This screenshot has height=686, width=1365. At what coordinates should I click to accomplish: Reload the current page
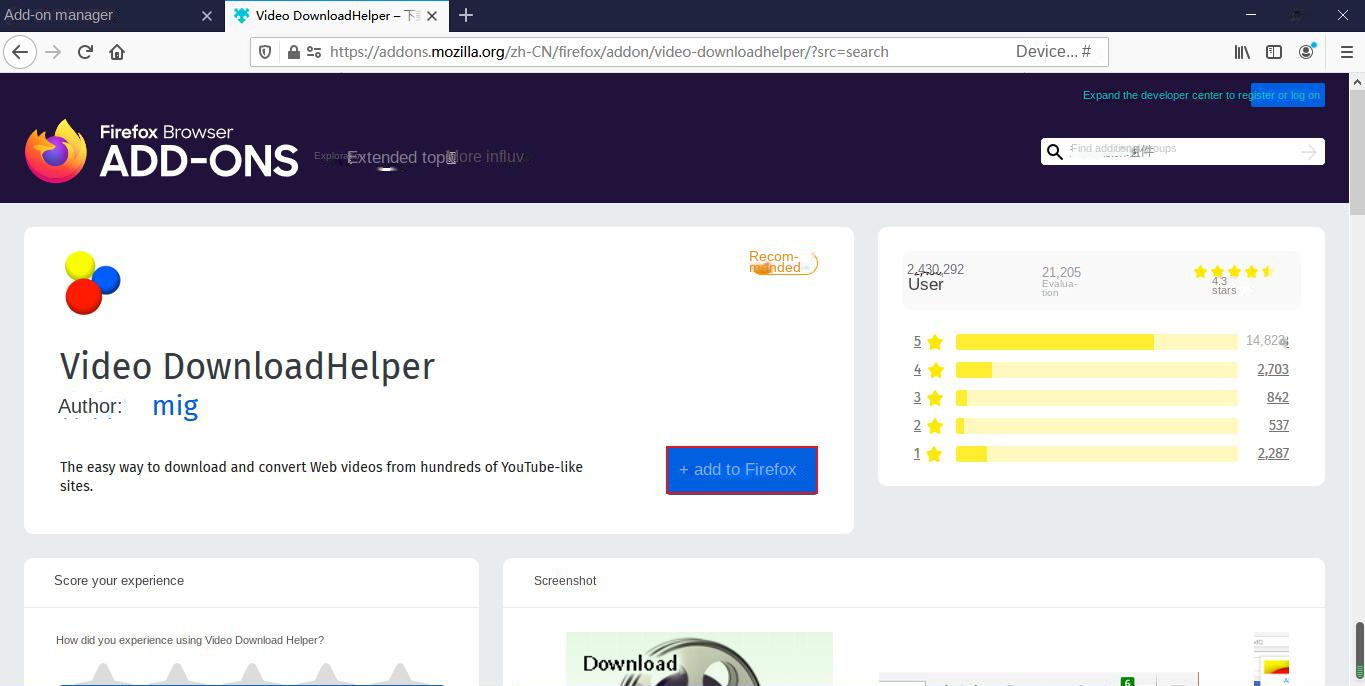[85, 51]
